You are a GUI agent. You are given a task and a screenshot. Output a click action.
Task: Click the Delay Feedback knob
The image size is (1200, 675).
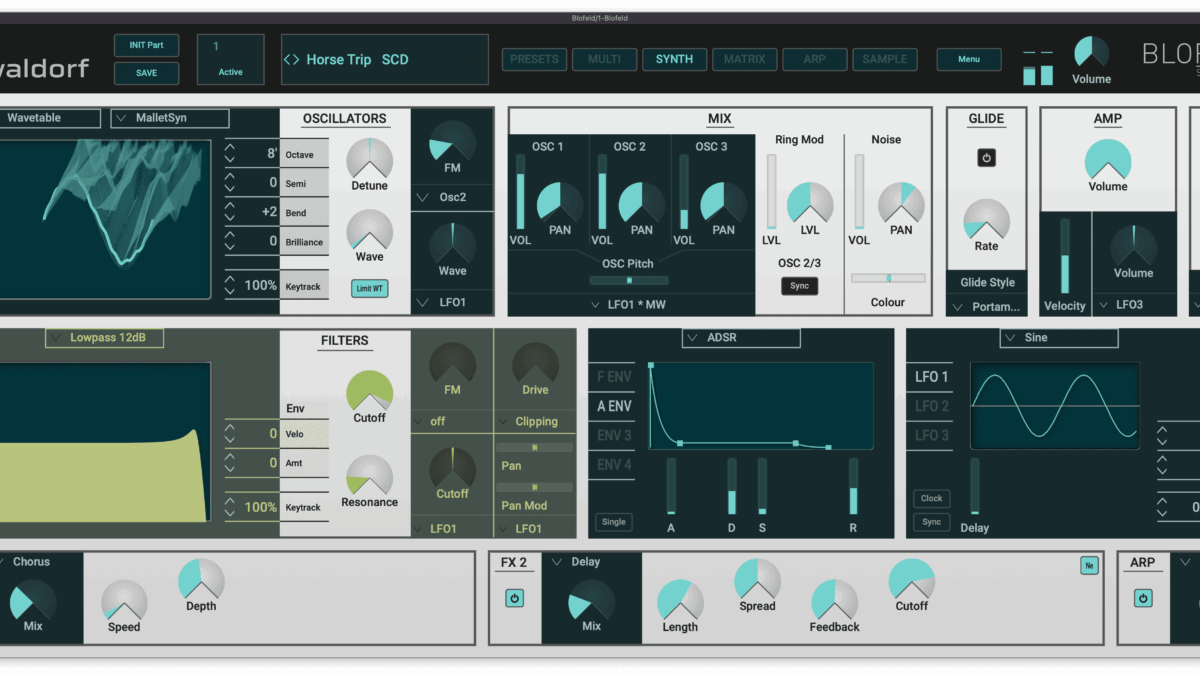click(x=834, y=600)
